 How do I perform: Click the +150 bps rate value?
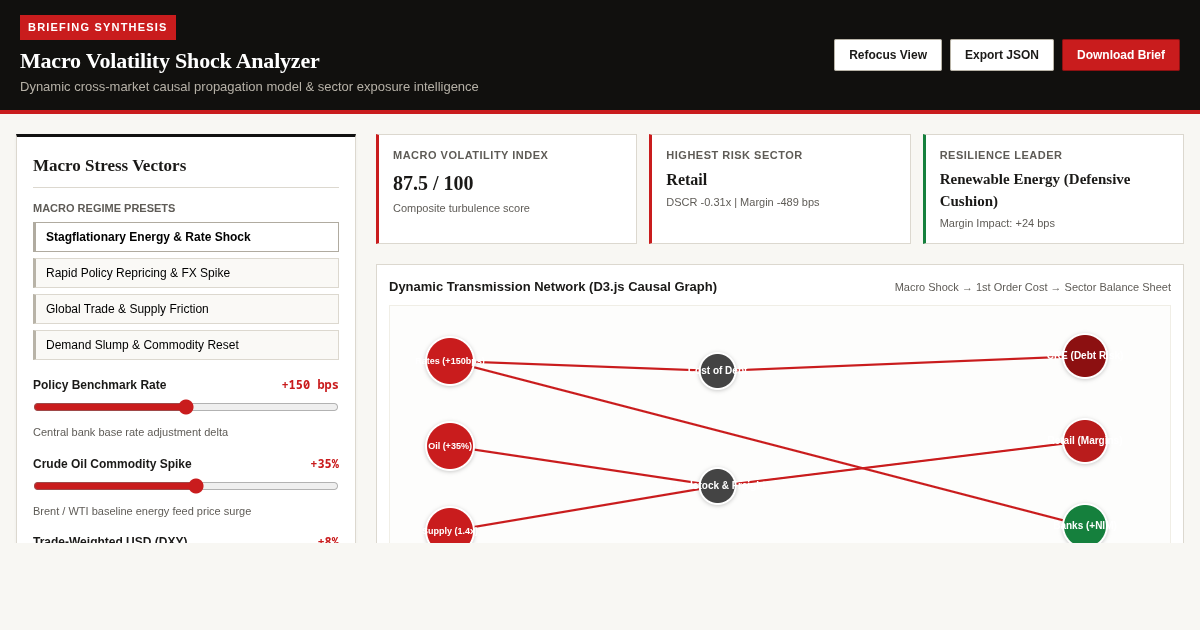click(x=310, y=385)
